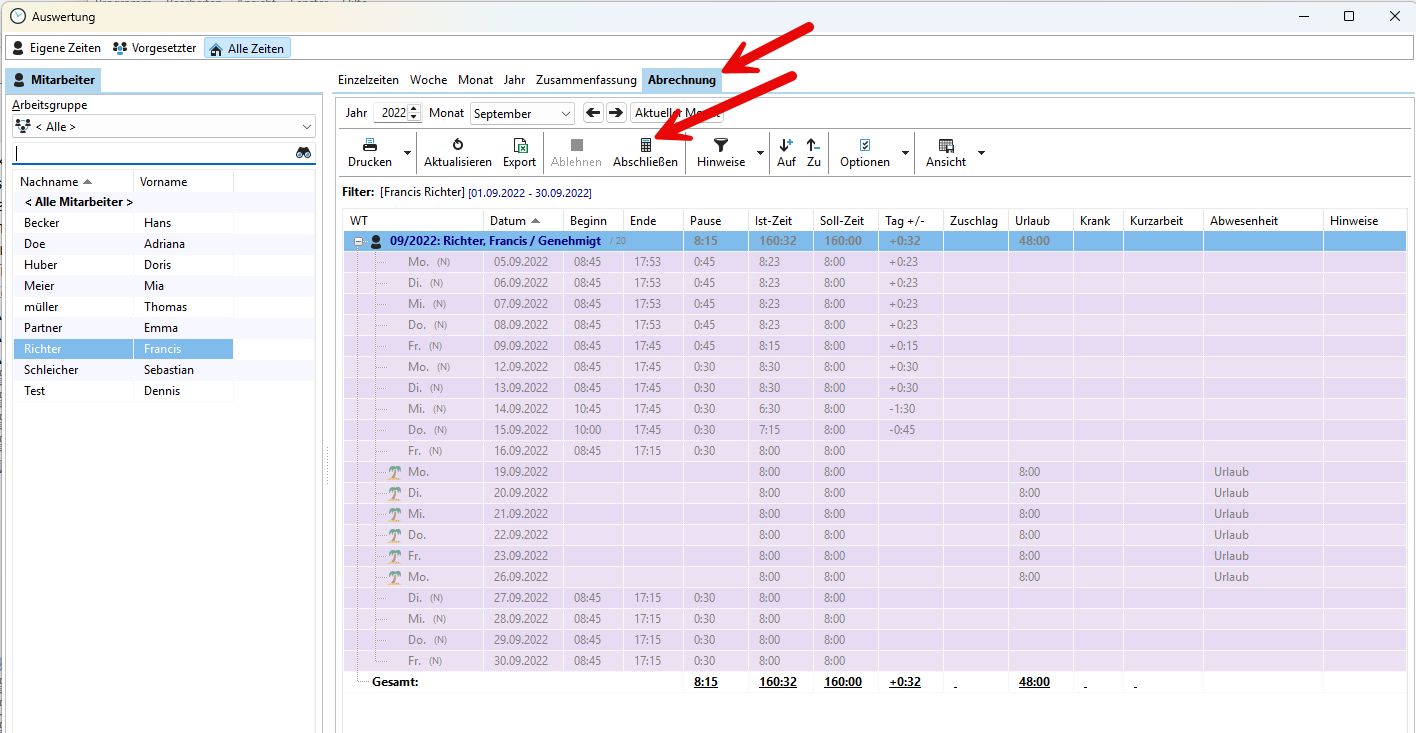Collapse all rows with Zu icon

[x=813, y=146]
